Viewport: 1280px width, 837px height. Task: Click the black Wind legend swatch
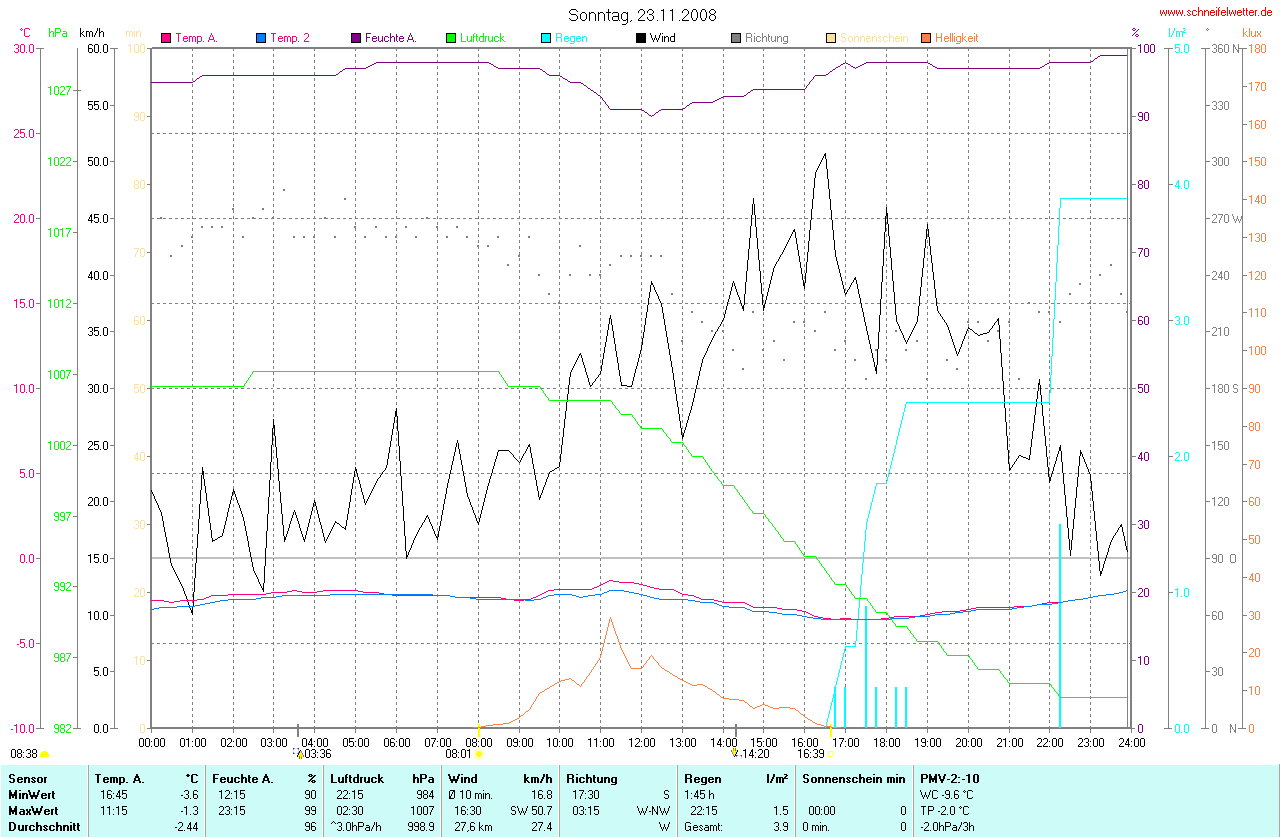click(x=641, y=38)
